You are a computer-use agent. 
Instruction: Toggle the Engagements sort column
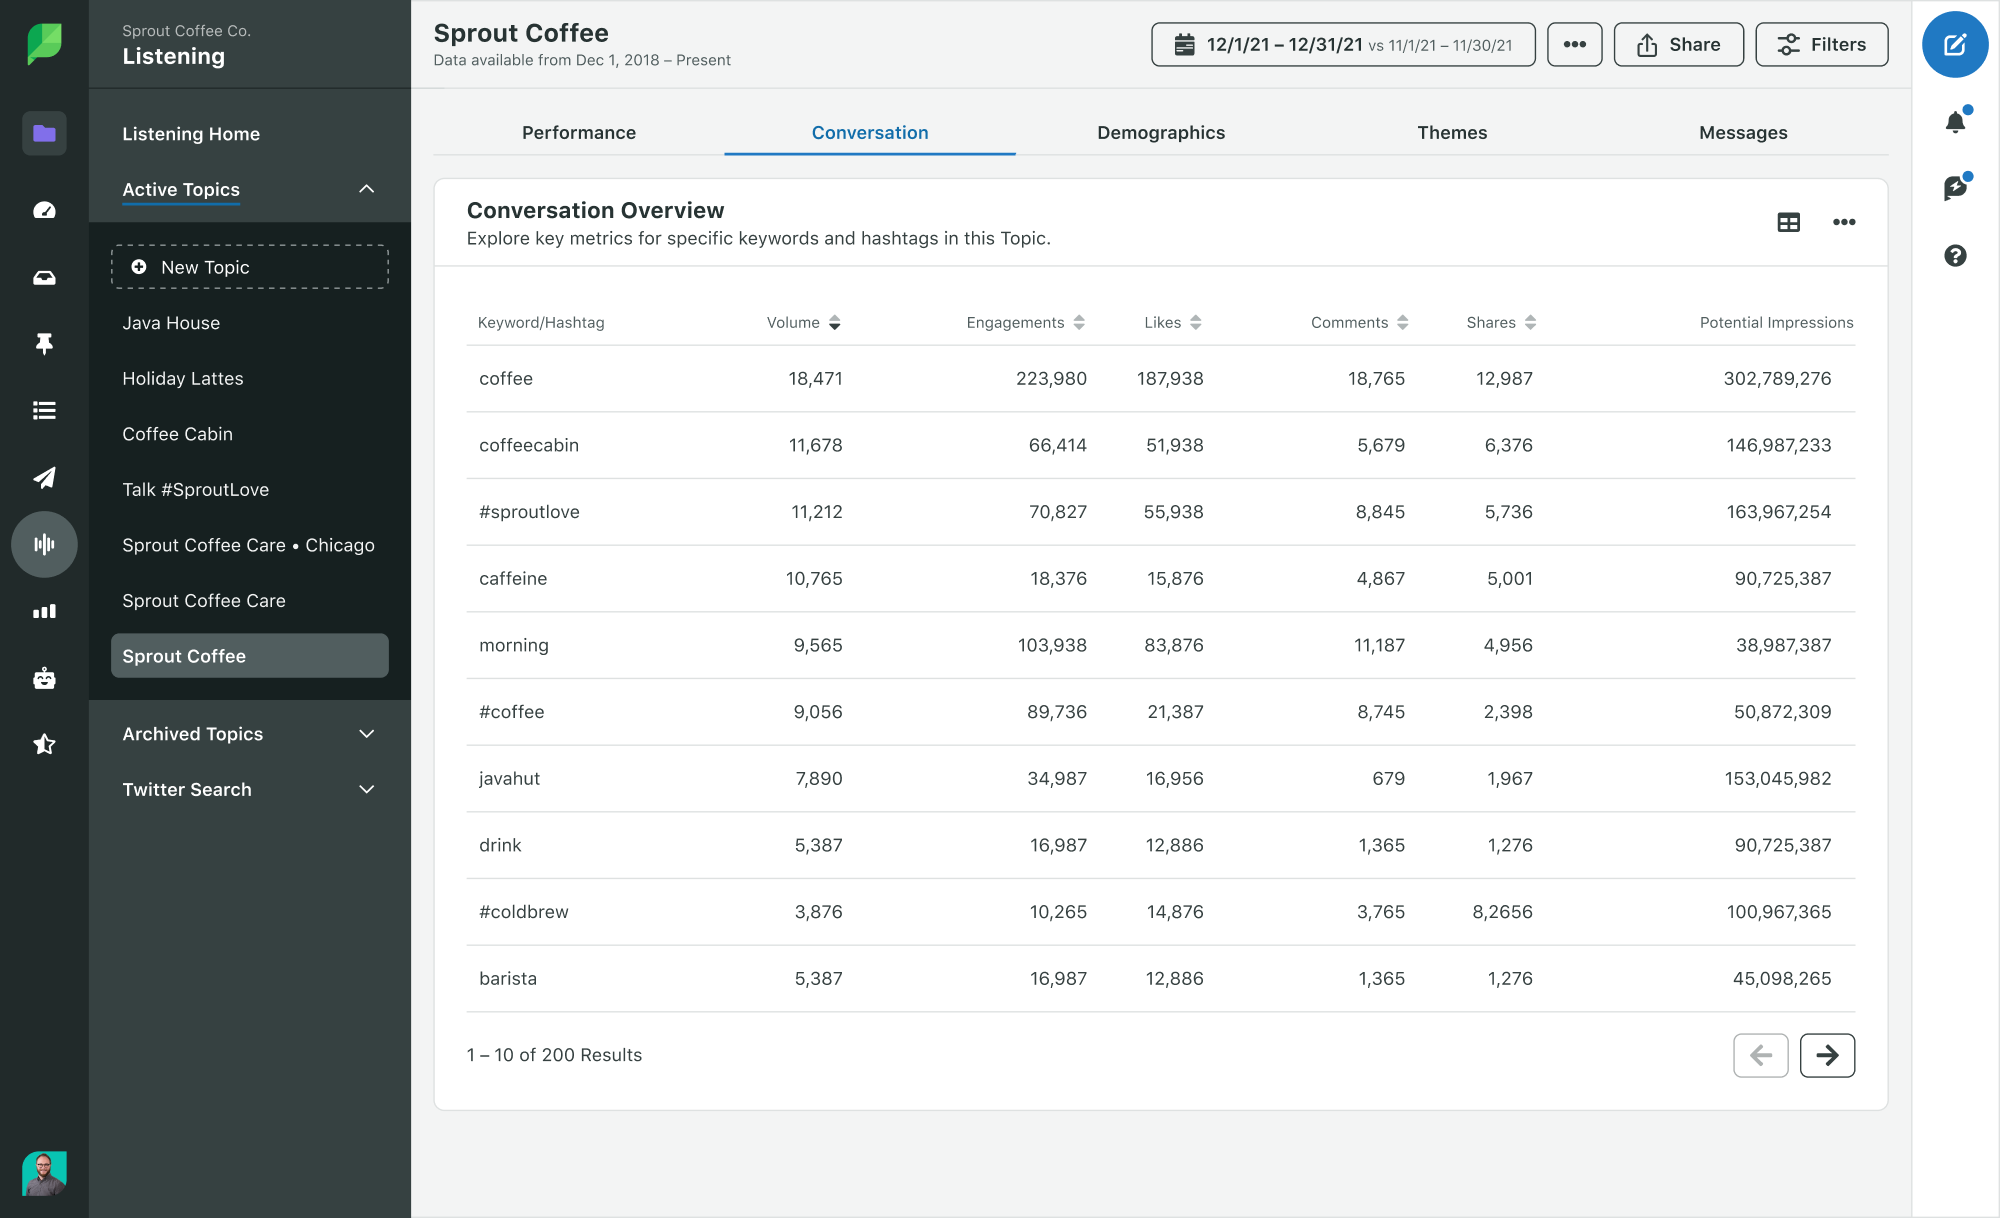[1080, 321]
